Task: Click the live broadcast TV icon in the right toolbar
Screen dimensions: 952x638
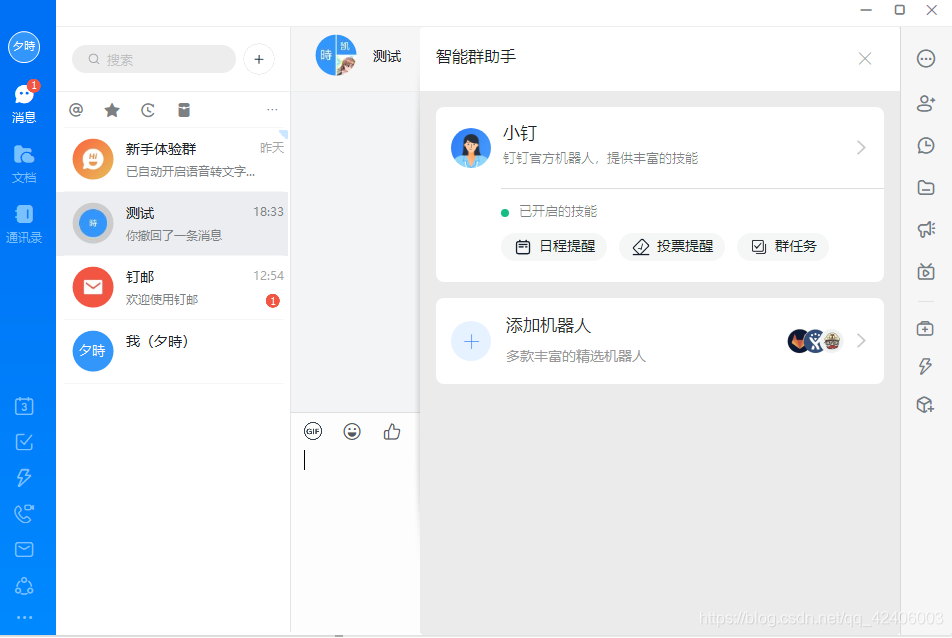Action: coord(926,271)
